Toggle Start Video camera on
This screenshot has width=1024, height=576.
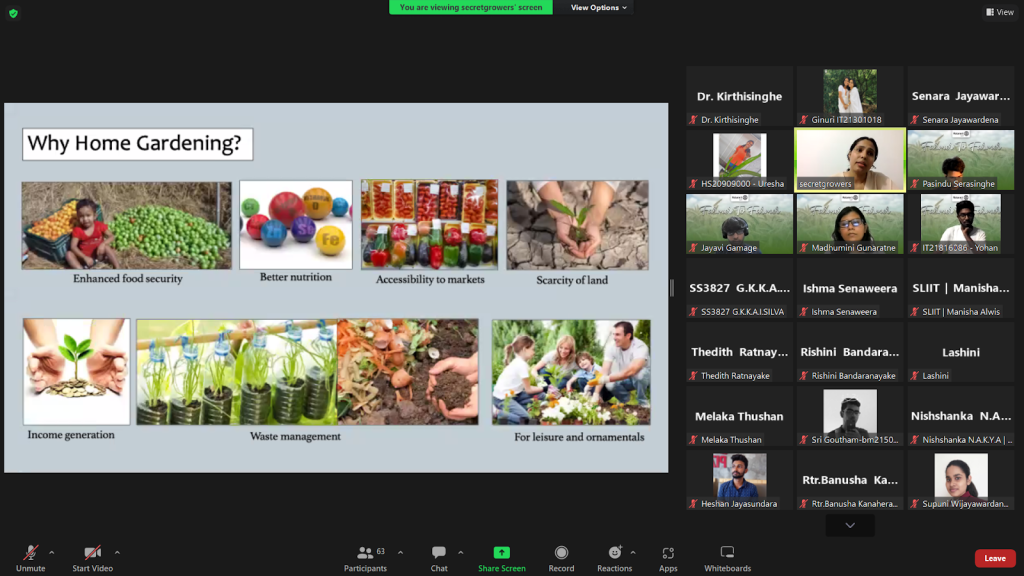click(92, 553)
